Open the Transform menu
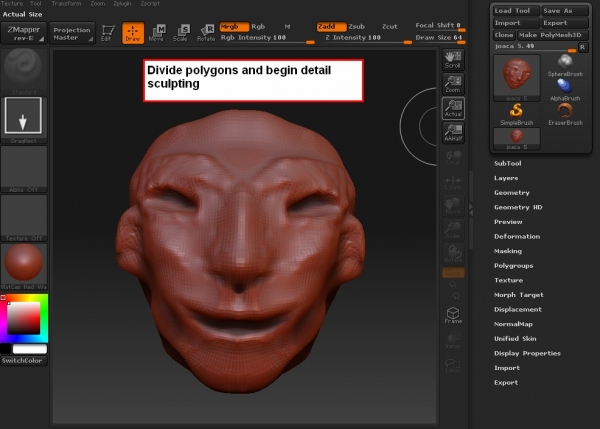 coord(66,3)
